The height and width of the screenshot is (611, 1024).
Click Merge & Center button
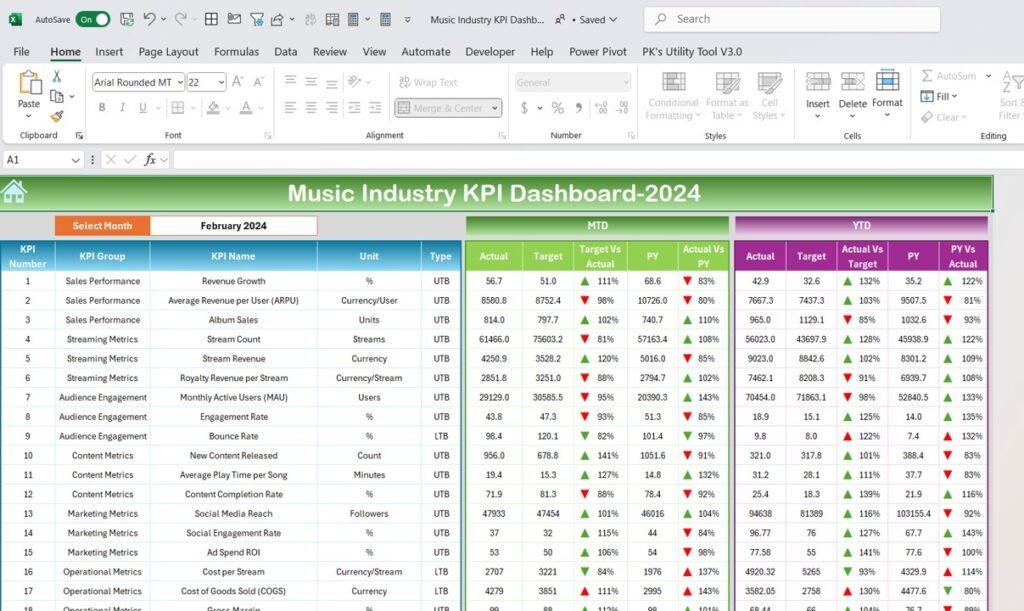(x=441, y=108)
